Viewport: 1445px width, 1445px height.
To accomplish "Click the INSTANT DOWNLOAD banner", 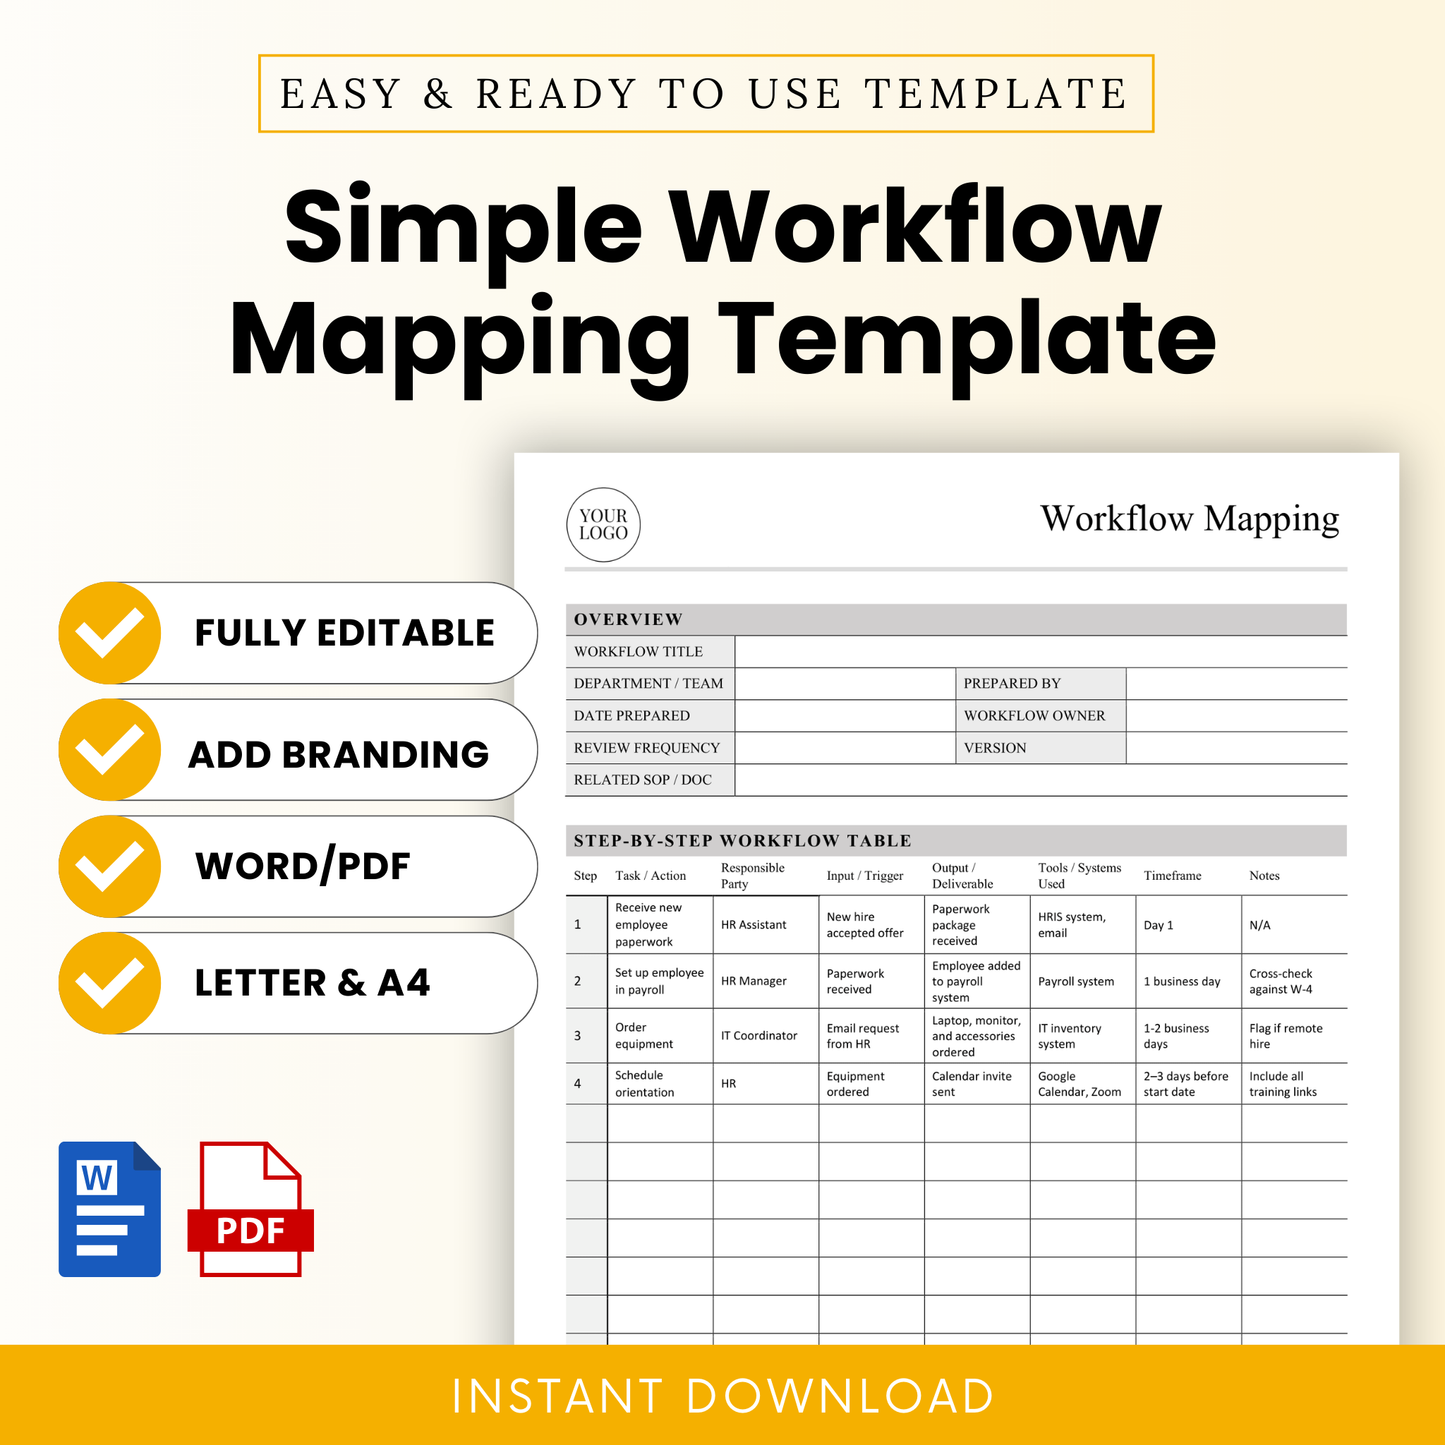I will tap(722, 1395).
